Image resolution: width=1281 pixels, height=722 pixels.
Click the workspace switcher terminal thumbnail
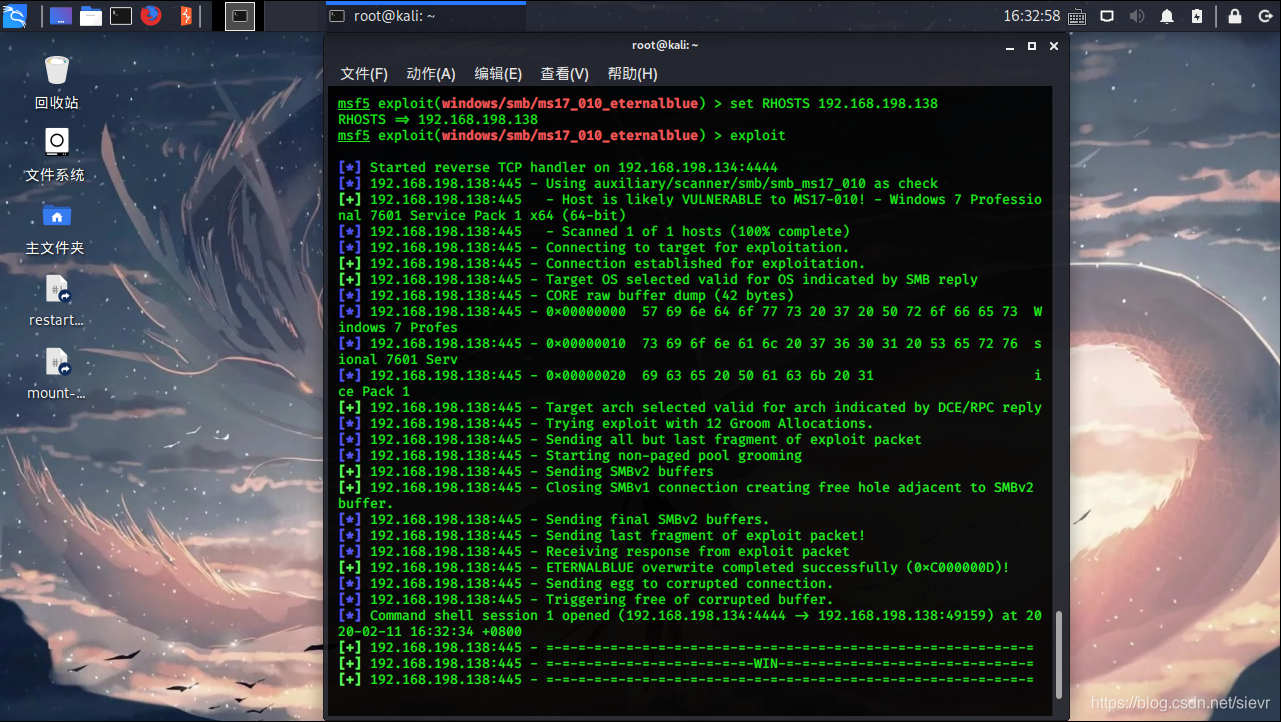[x=240, y=16]
